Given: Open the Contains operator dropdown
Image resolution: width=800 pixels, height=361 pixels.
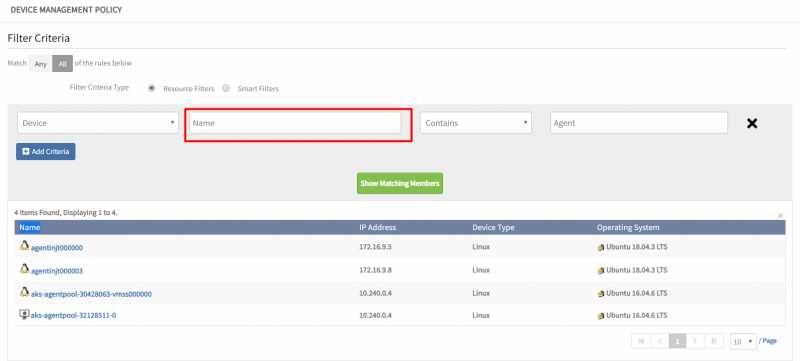Looking at the screenshot, I should (x=476, y=123).
